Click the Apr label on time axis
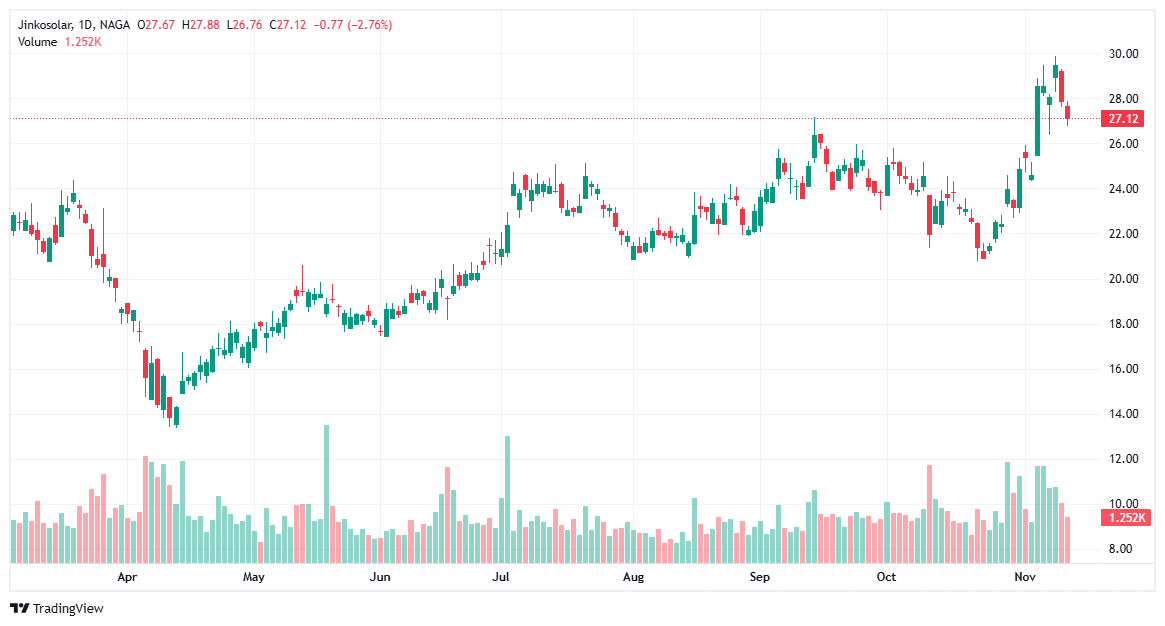Screen dimensions: 1165x626 [x=127, y=577]
